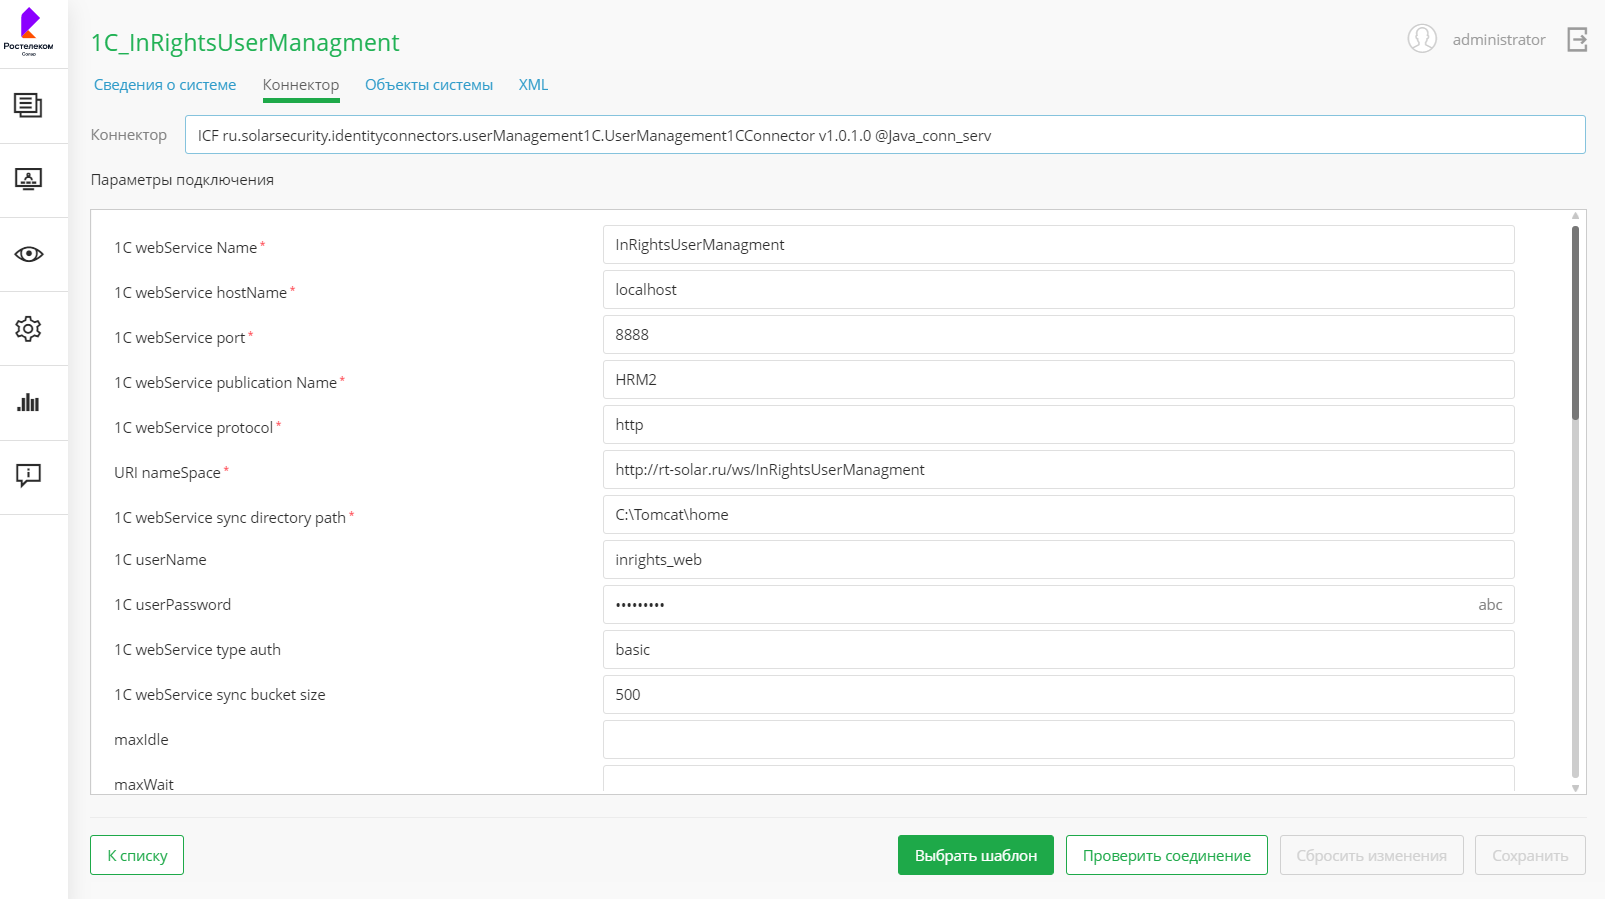
Task: Click the parameters panel scrollbar down arrow
Action: coord(1575,788)
